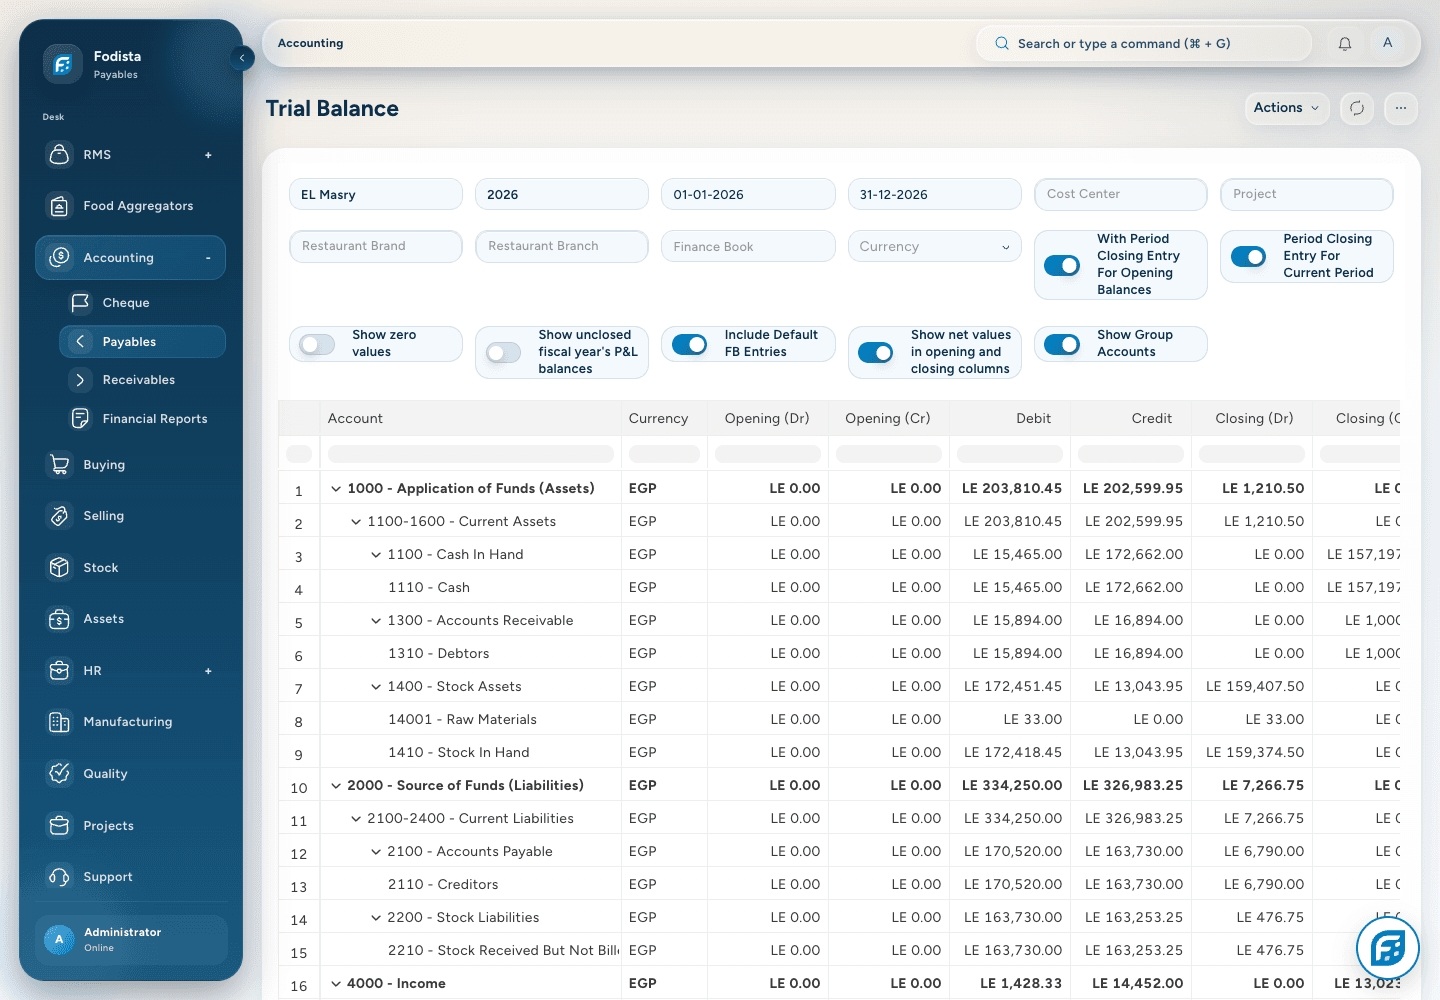Image resolution: width=1440 pixels, height=1000 pixels.
Task: Open the Actions dropdown button
Action: (x=1286, y=108)
